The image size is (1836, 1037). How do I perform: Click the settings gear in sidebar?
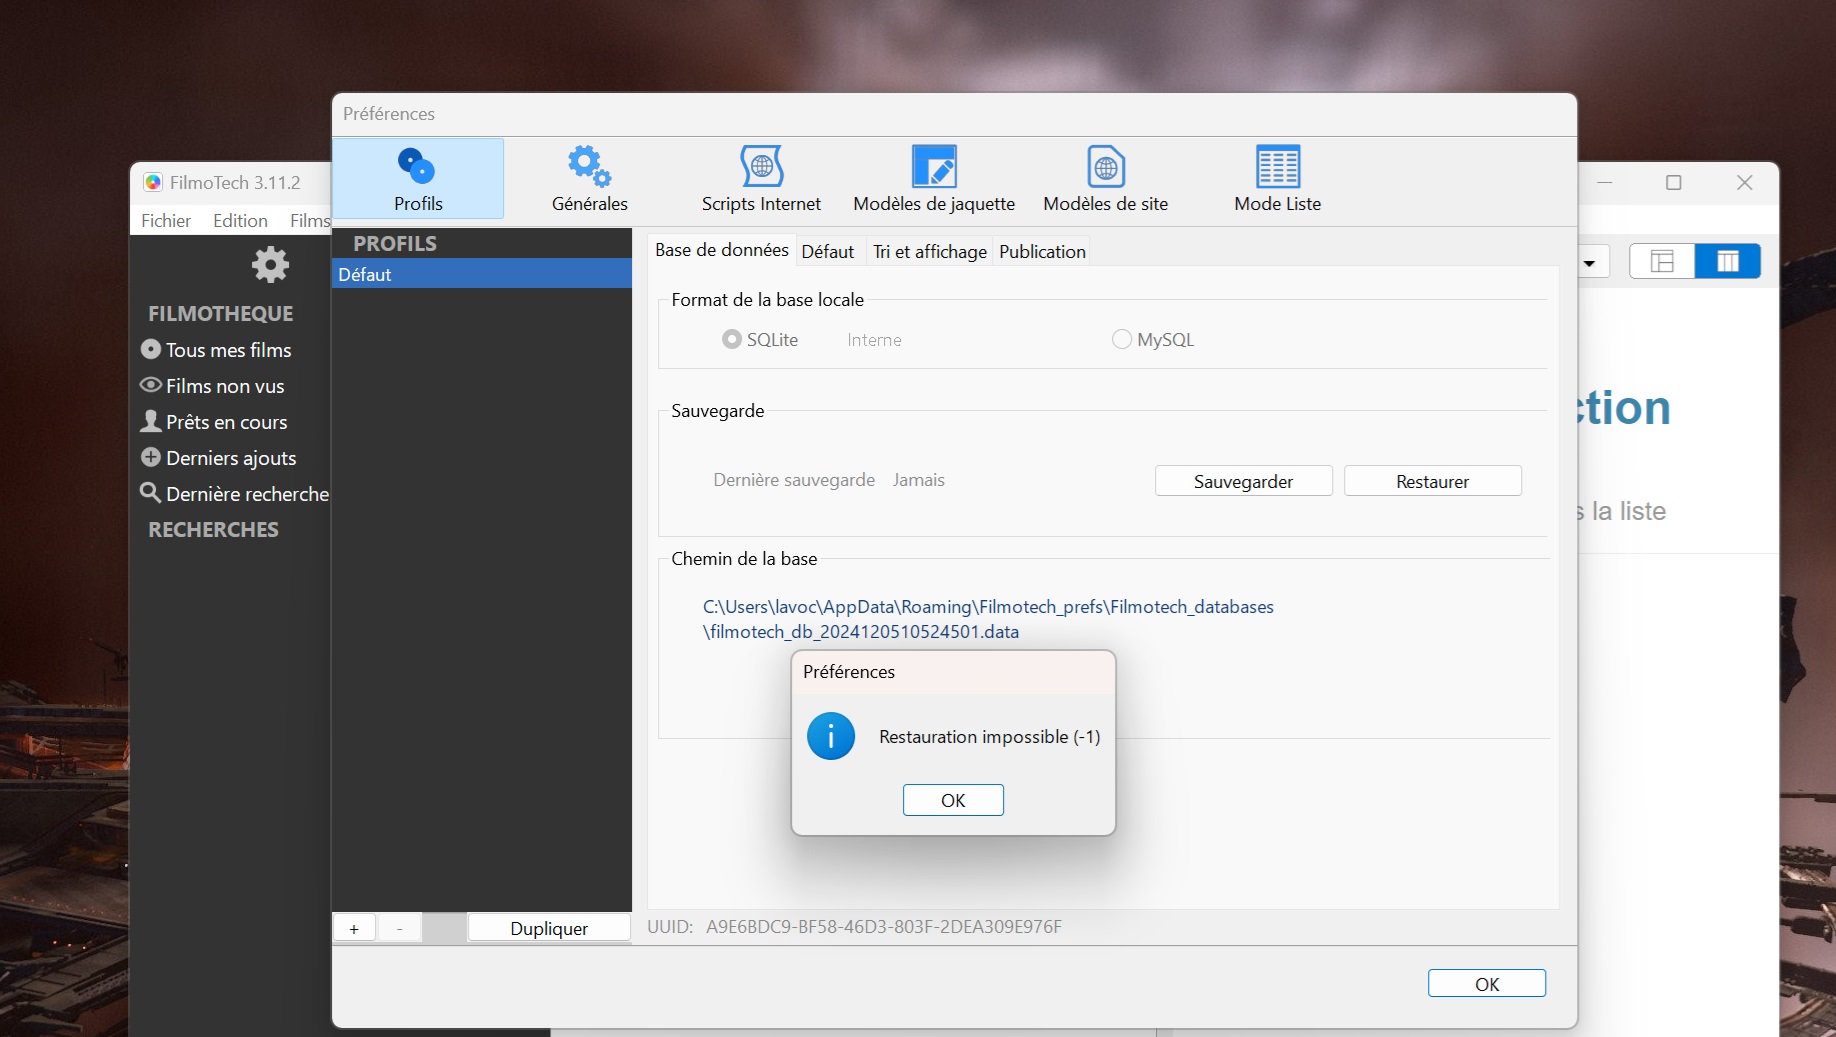click(x=270, y=265)
